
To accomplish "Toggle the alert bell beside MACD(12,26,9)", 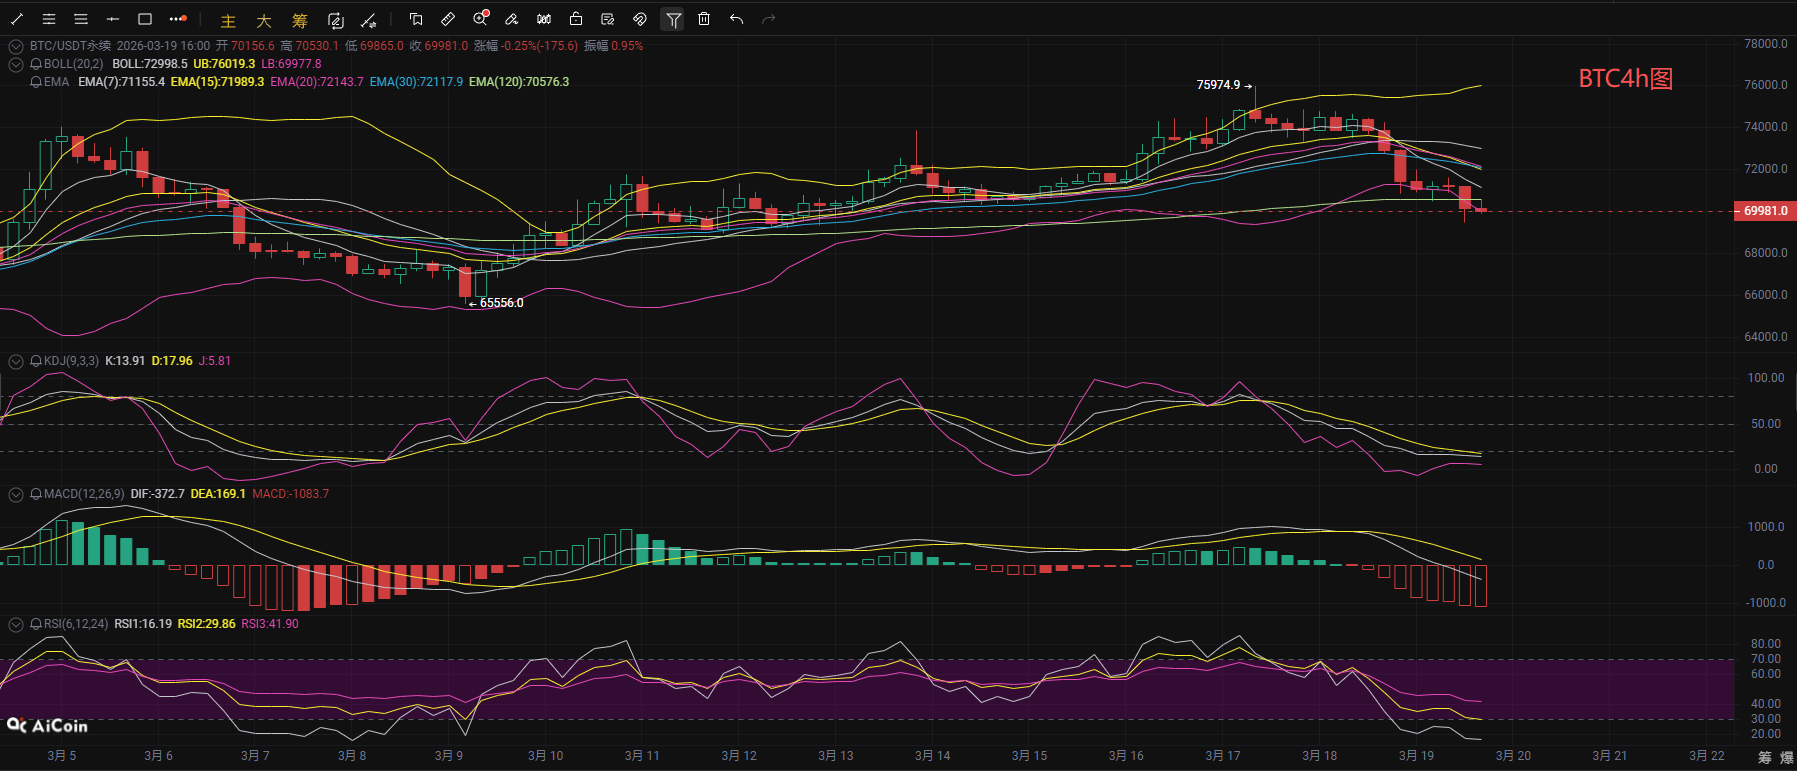I will pyautogui.click(x=36, y=494).
